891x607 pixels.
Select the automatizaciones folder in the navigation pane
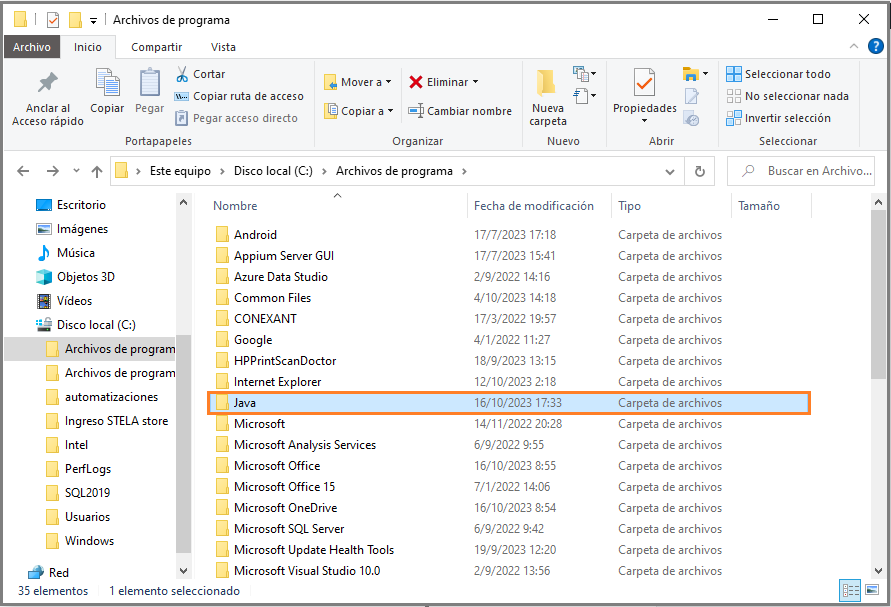coord(102,397)
